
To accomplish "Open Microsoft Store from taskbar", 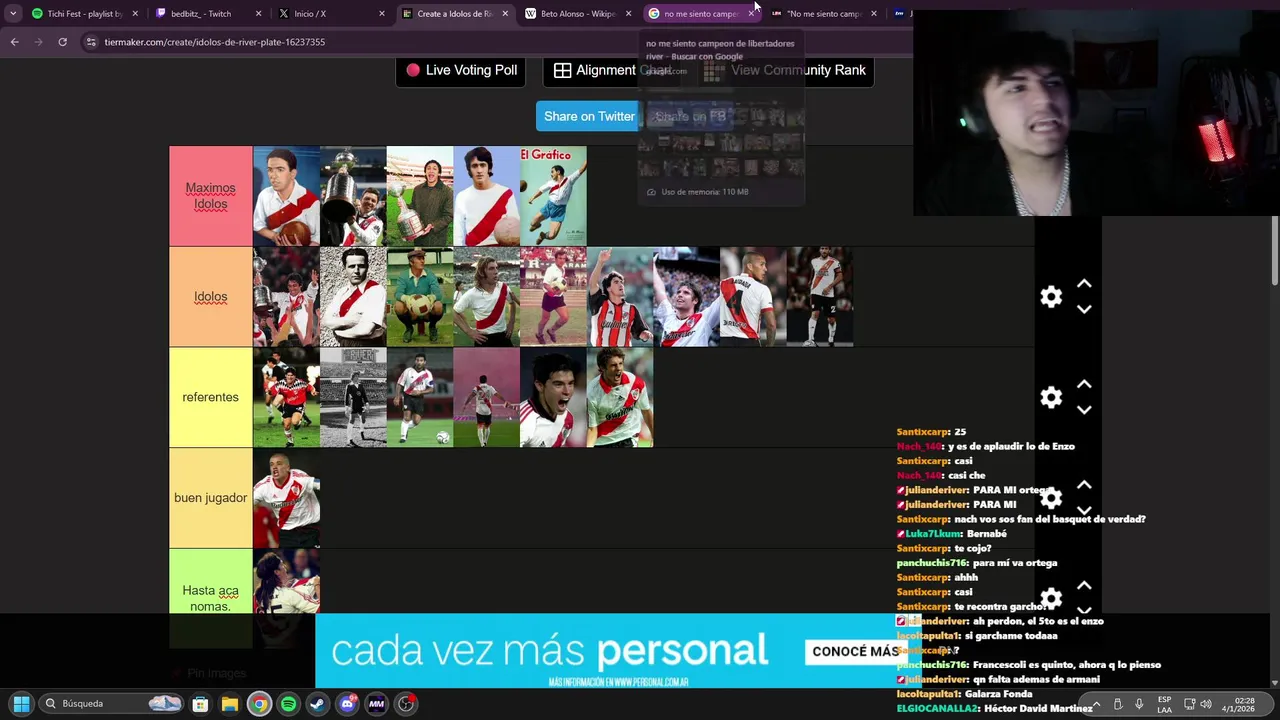I will pyautogui.click(x=200, y=704).
